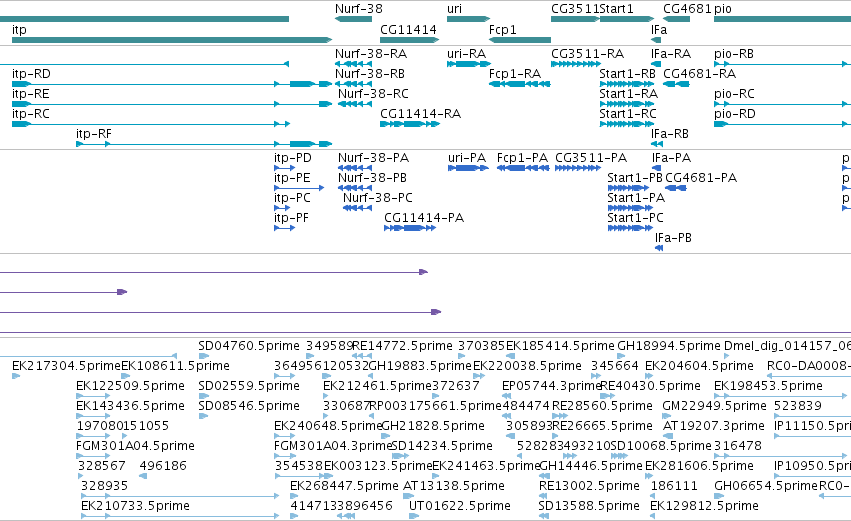Click the Start1-PB protein label

click(x=634, y=178)
